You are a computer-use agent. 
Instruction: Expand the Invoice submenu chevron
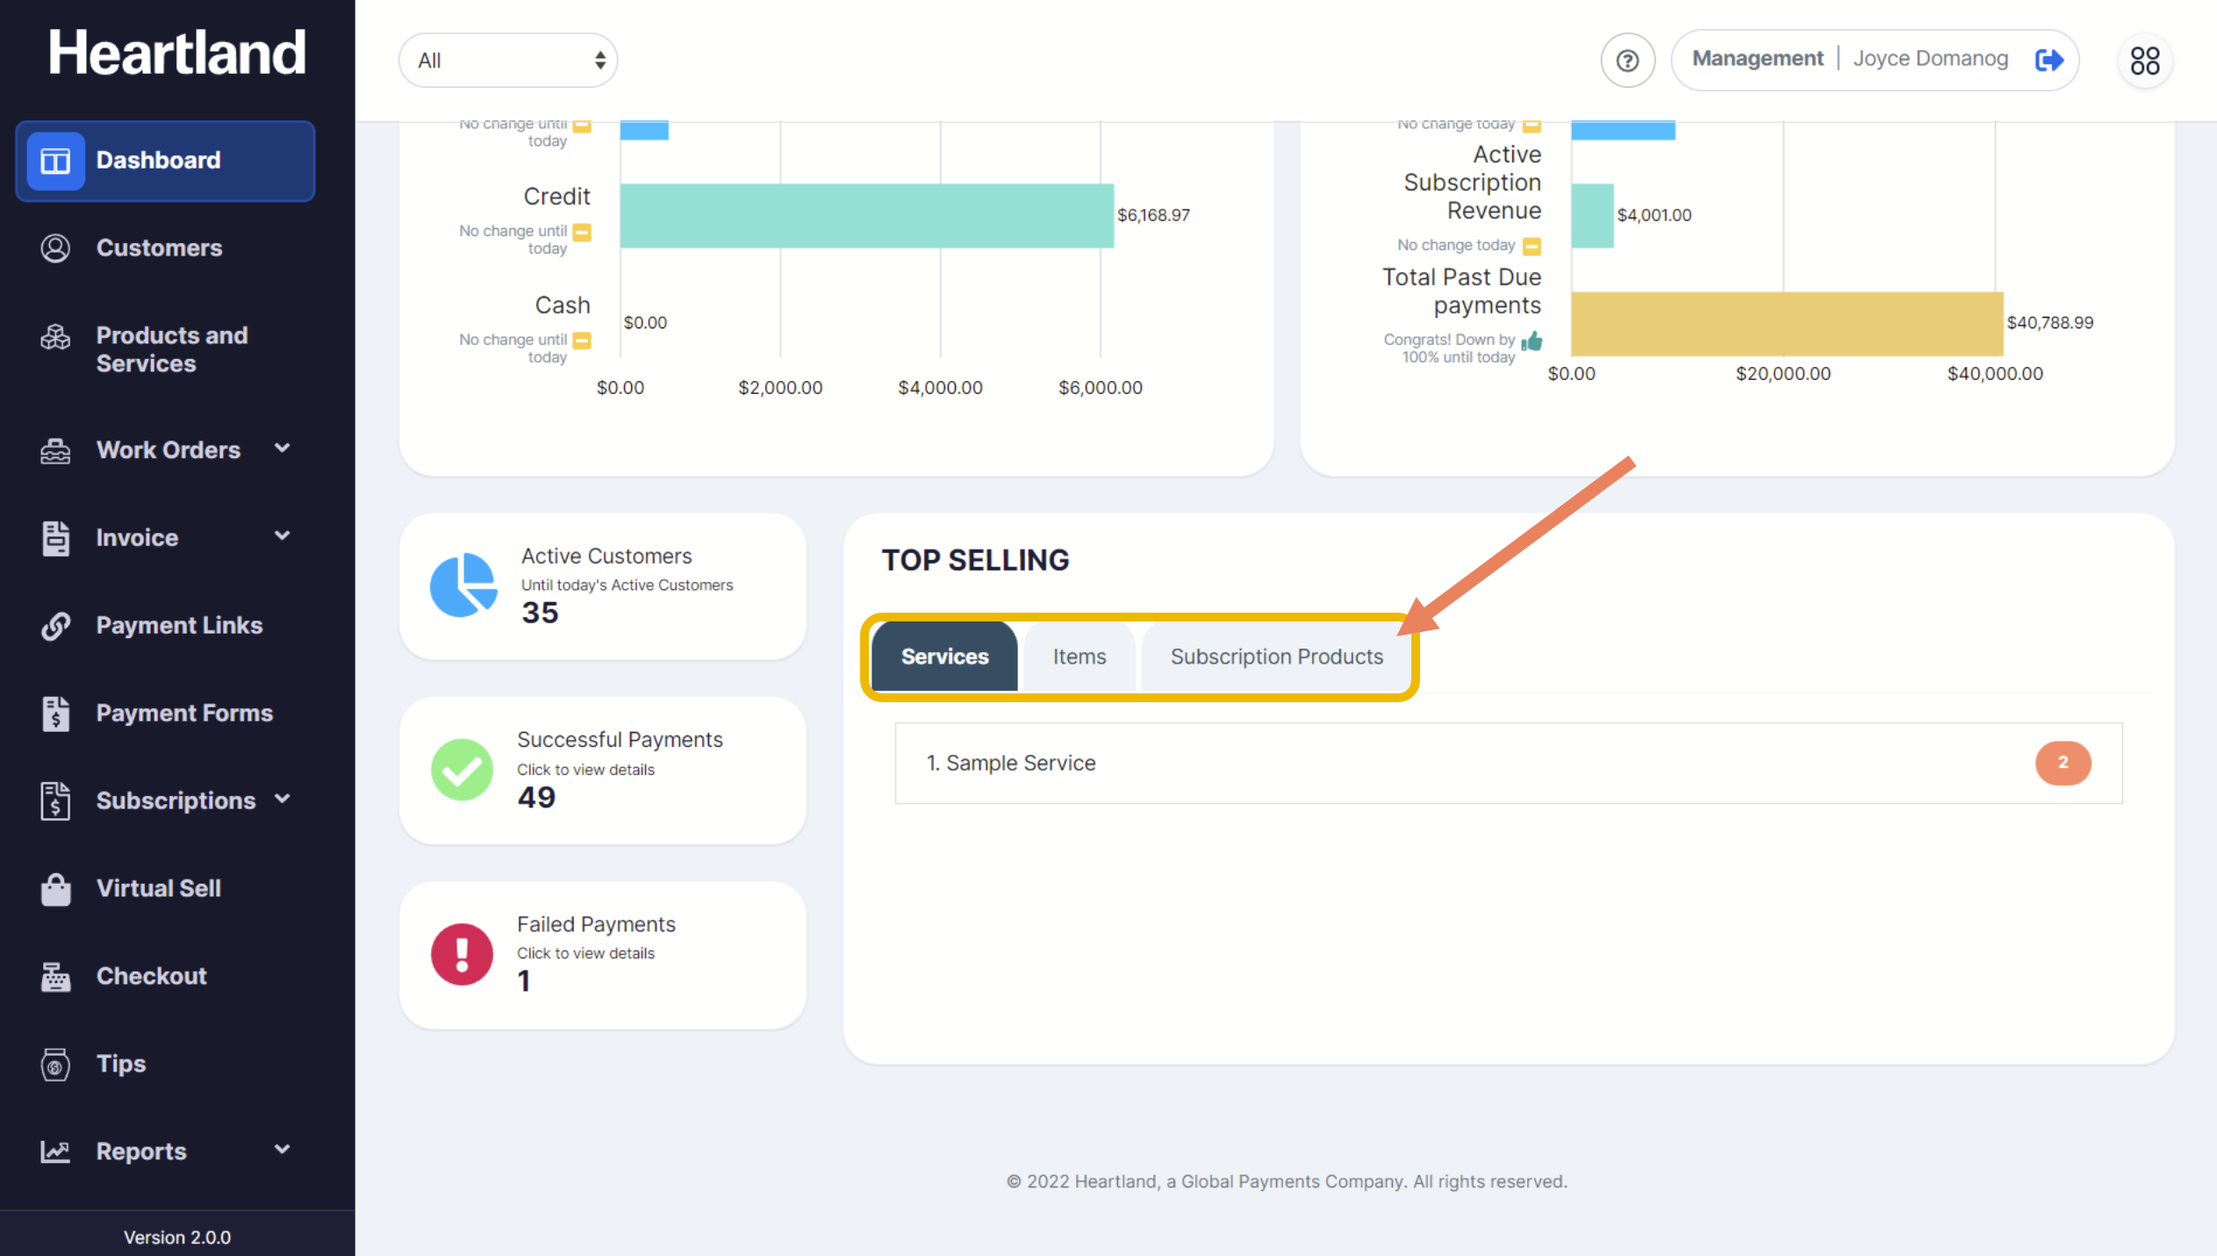tap(282, 537)
